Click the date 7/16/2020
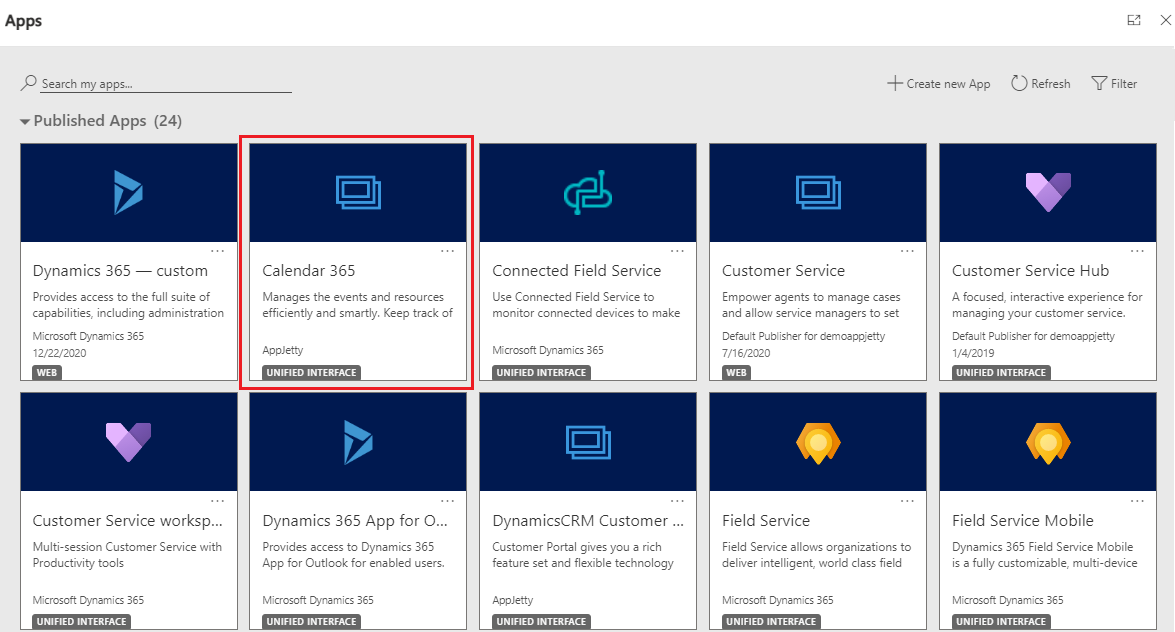Viewport: 1175px width, 632px height. (x=746, y=353)
